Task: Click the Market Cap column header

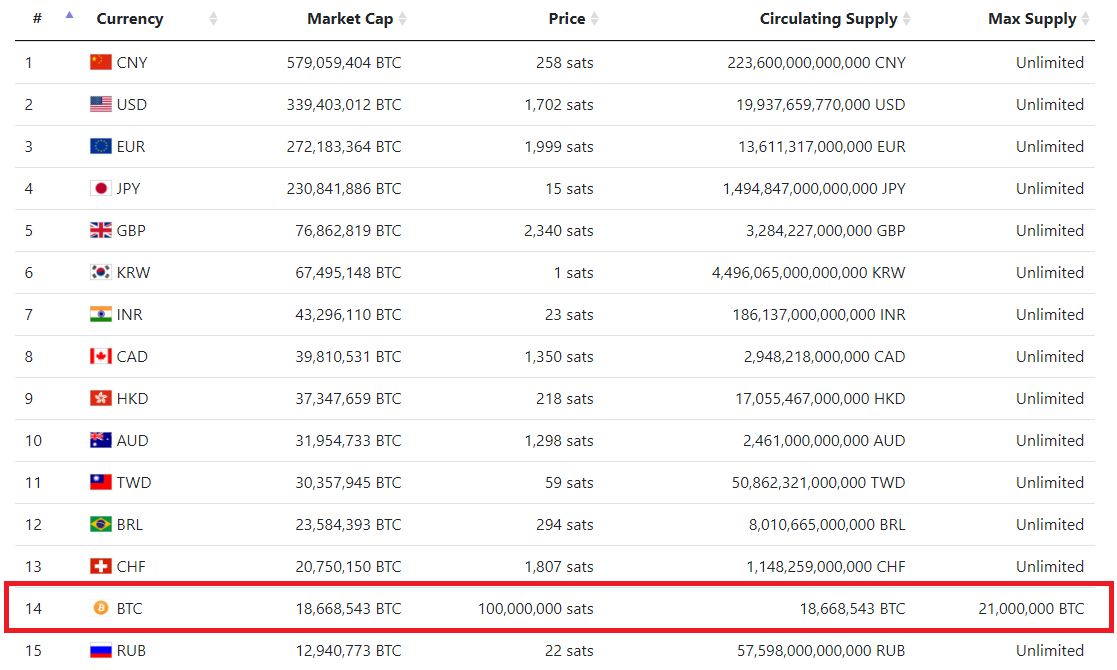Action: (x=350, y=19)
